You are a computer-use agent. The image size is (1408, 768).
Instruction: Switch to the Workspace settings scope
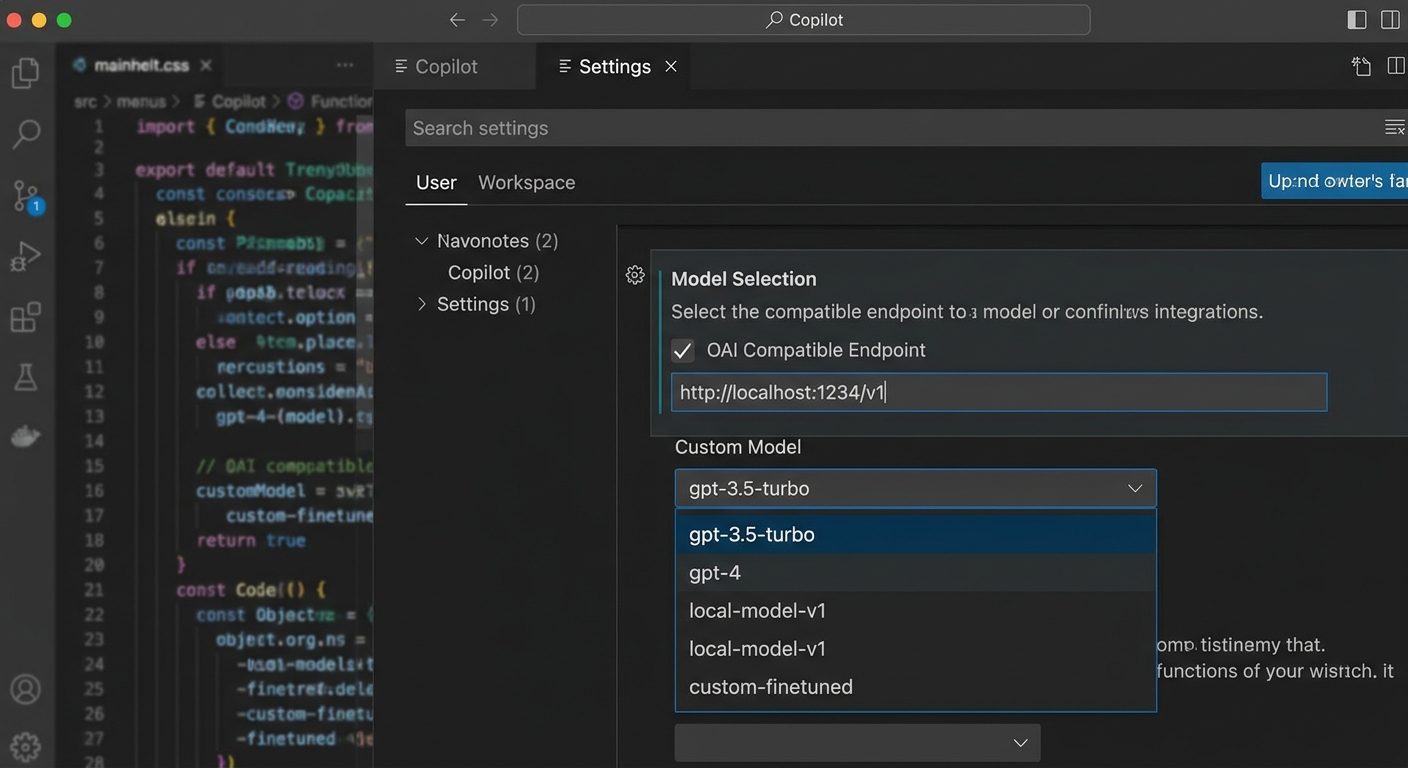pos(526,182)
